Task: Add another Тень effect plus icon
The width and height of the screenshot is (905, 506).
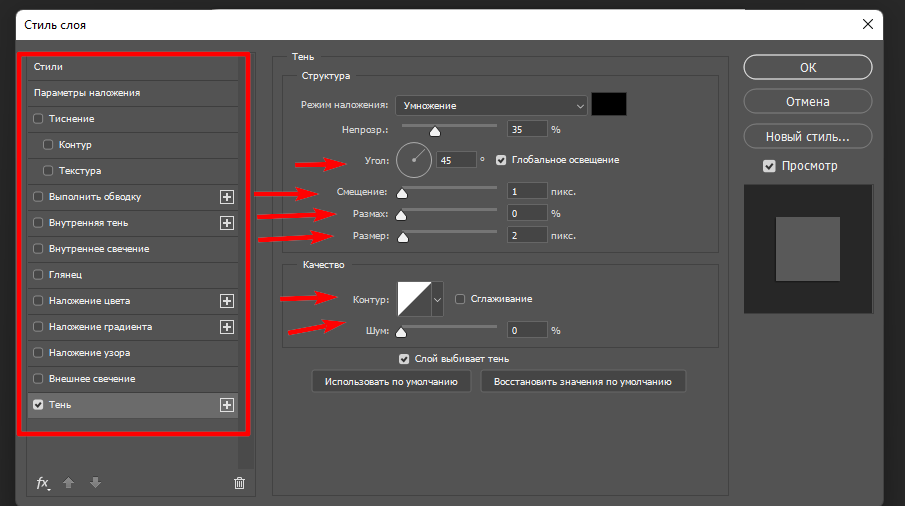Action: click(227, 405)
